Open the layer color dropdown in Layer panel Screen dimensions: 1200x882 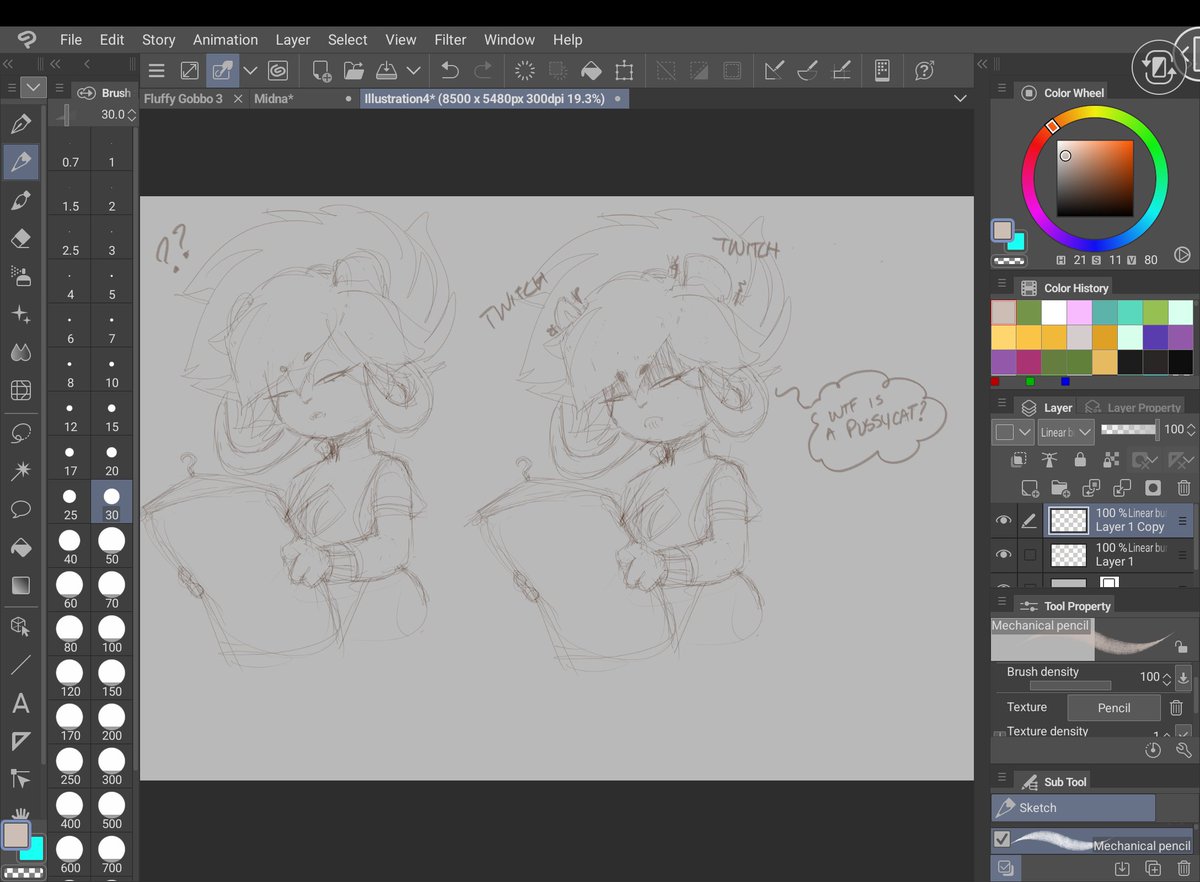click(x=1012, y=431)
